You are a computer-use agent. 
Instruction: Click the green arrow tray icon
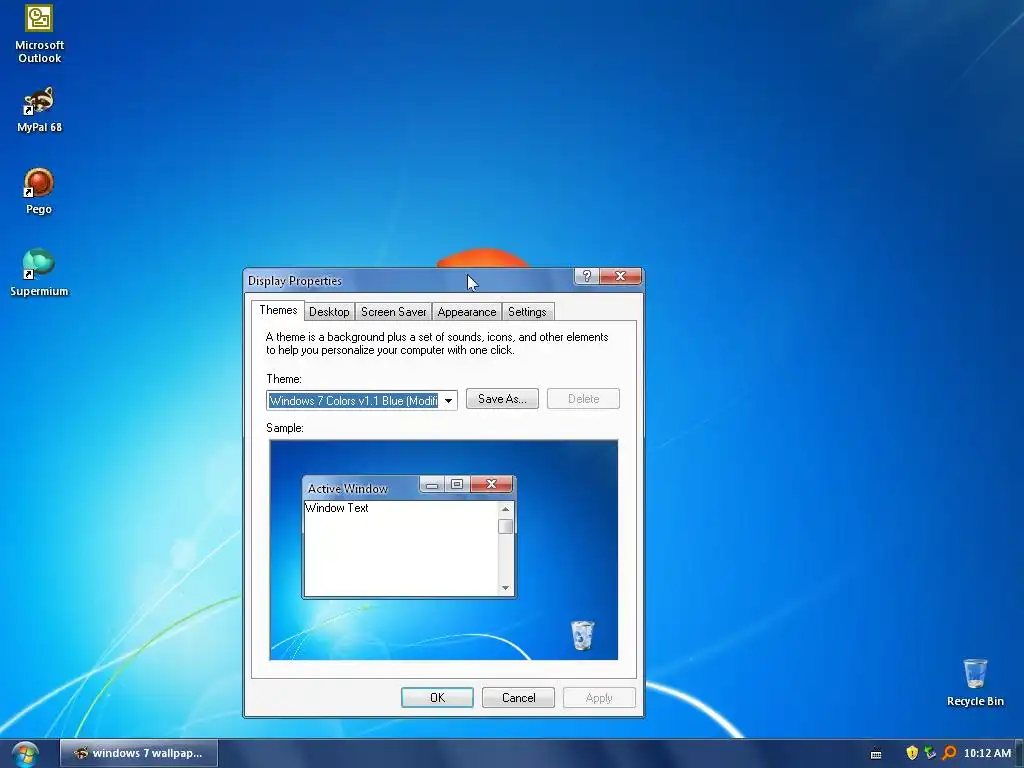(x=930, y=753)
